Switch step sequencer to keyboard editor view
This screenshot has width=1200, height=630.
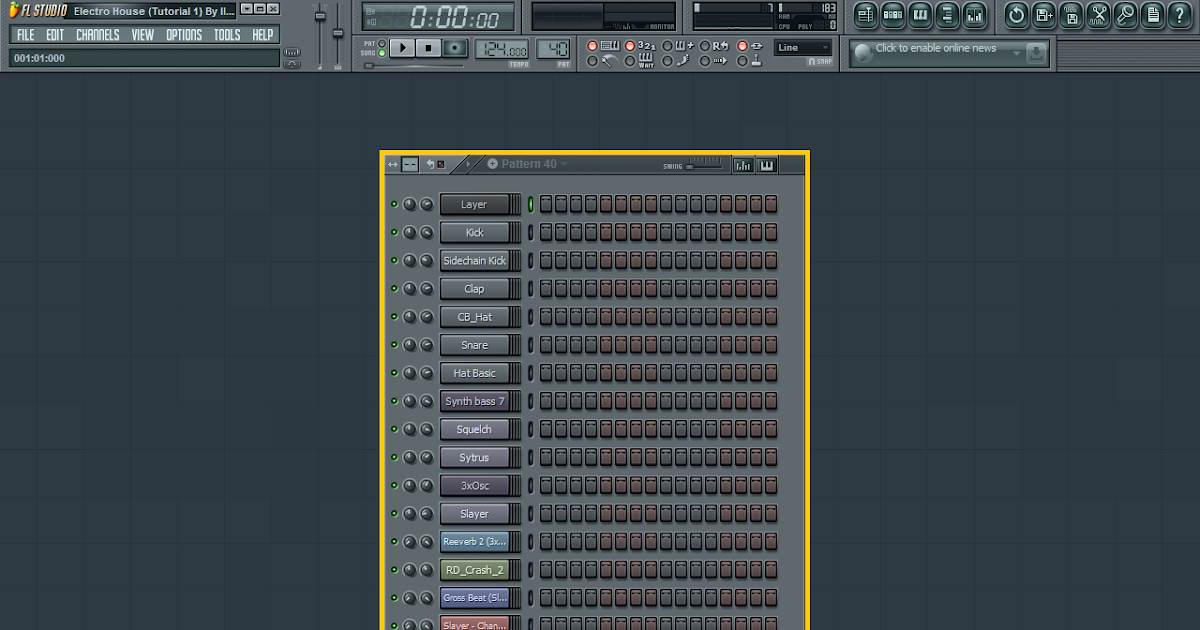point(766,164)
